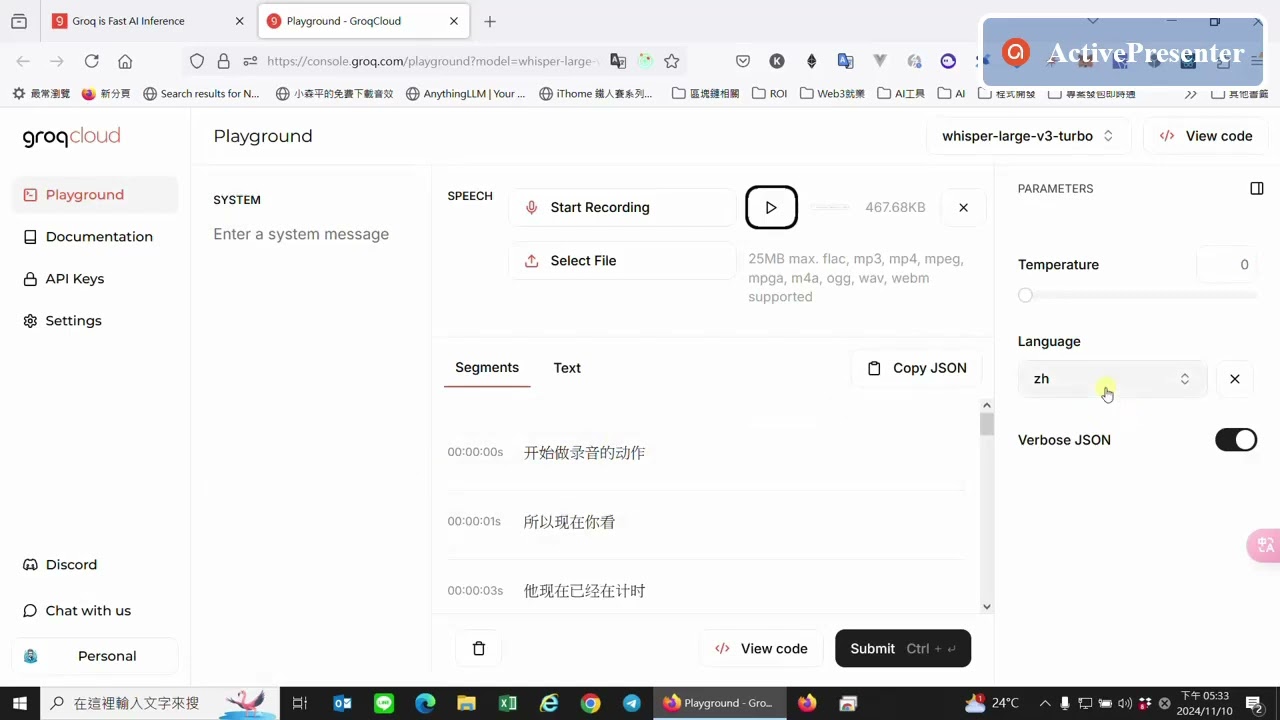Click segment text 他现在已经在计时
Screen dimensions: 1280x720
click(x=584, y=591)
